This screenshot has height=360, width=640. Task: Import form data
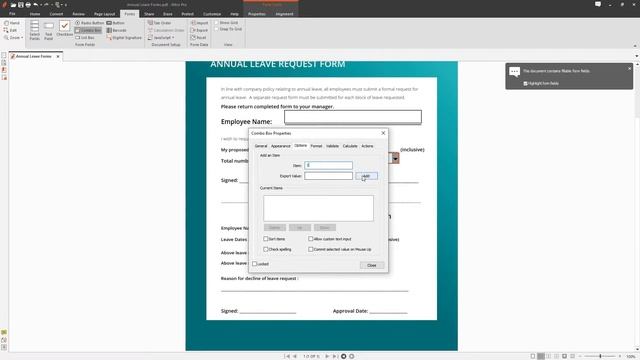click(x=199, y=23)
